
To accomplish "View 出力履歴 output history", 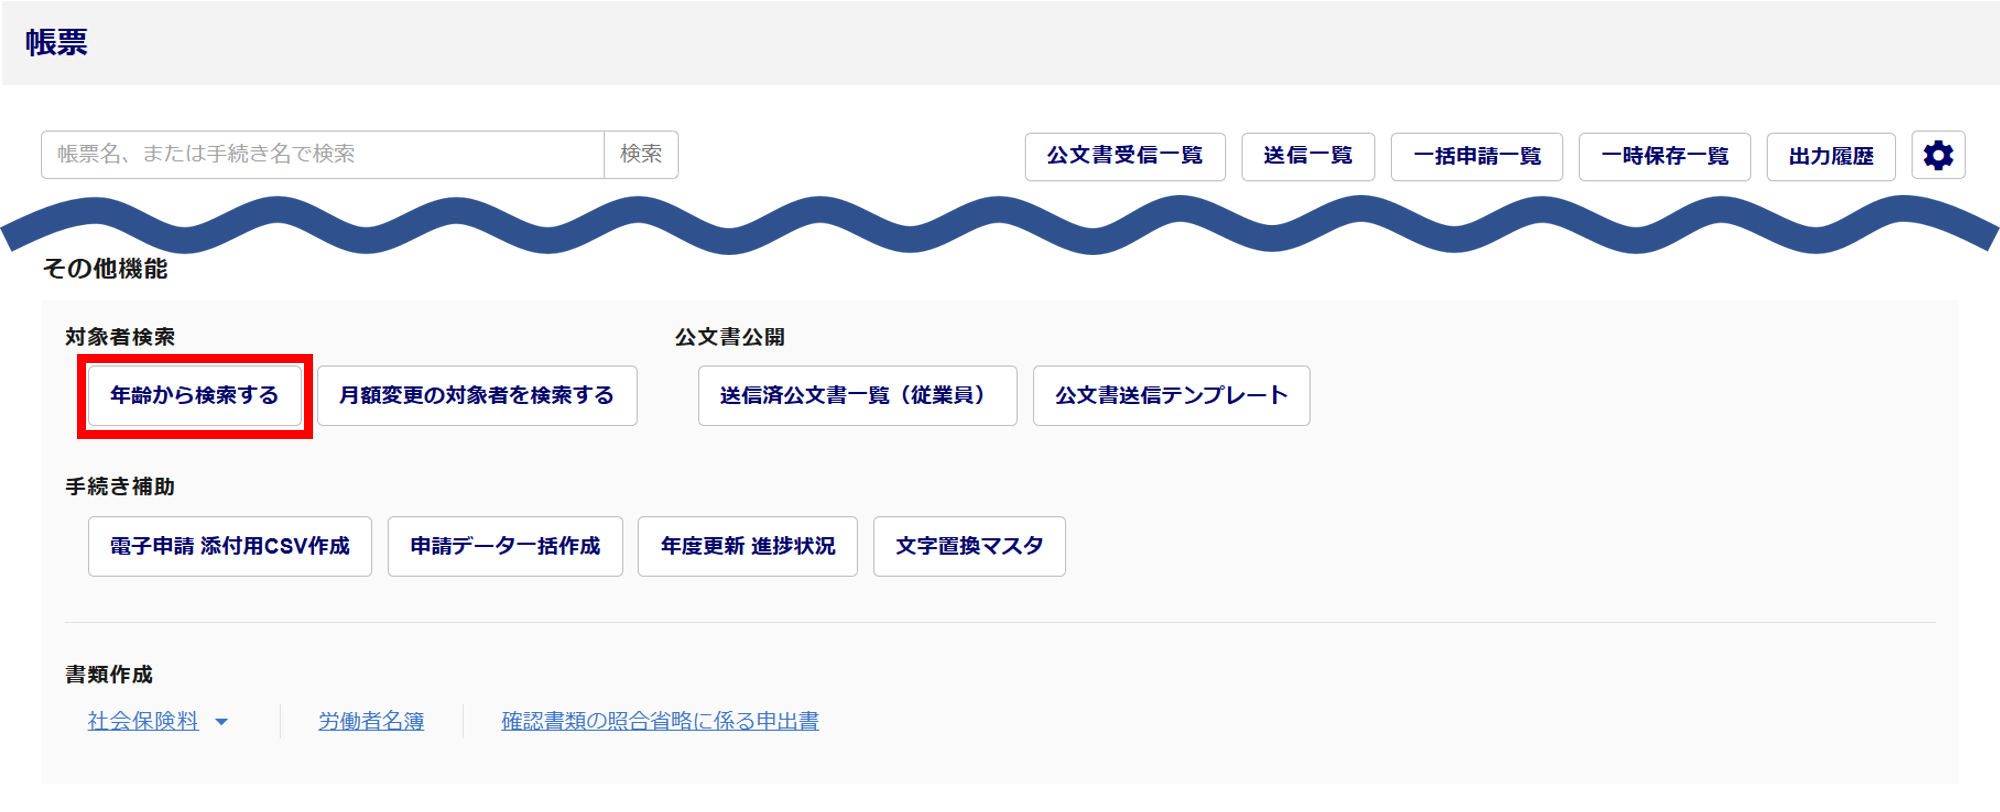I will click(1831, 156).
